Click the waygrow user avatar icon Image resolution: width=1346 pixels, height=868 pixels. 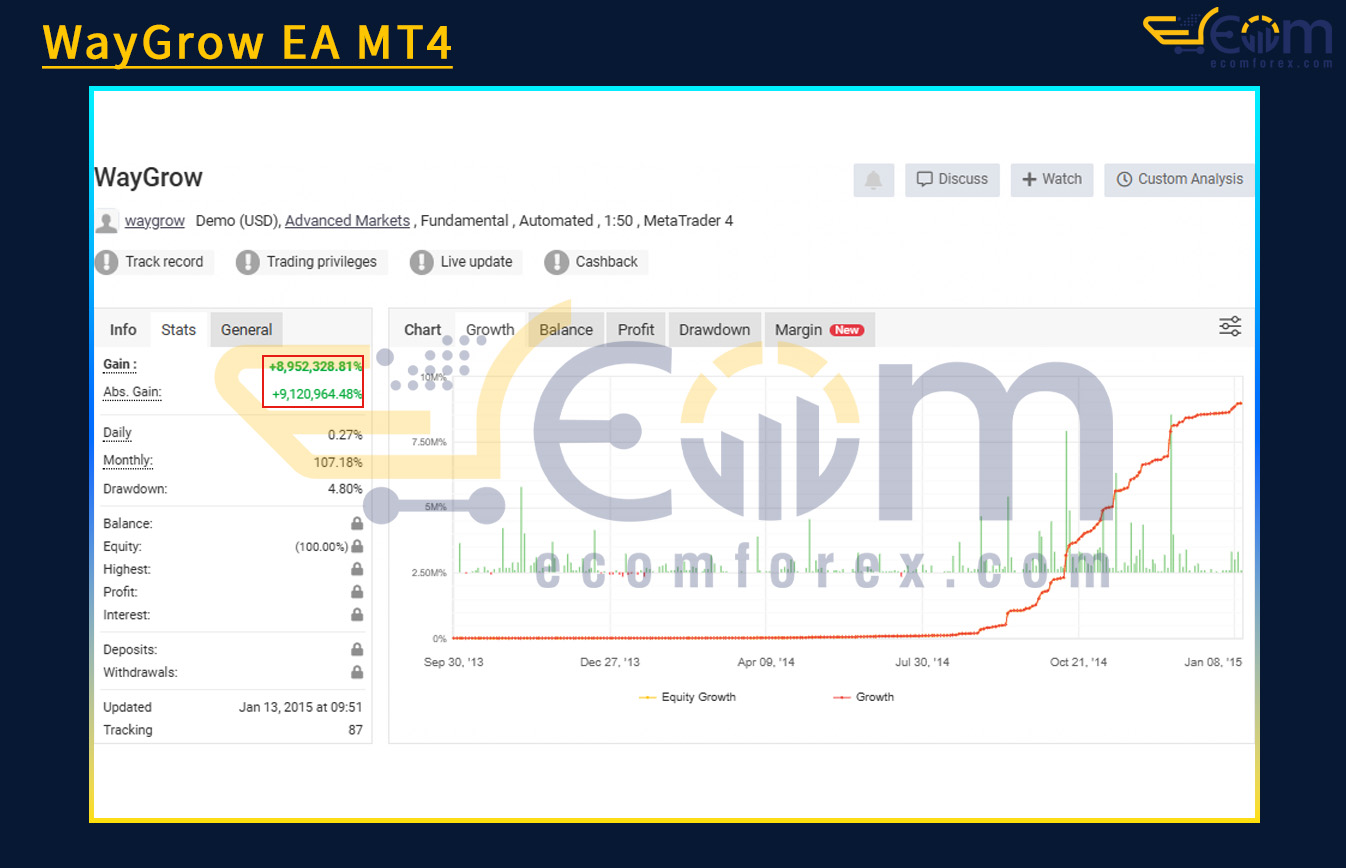[x=106, y=221]
